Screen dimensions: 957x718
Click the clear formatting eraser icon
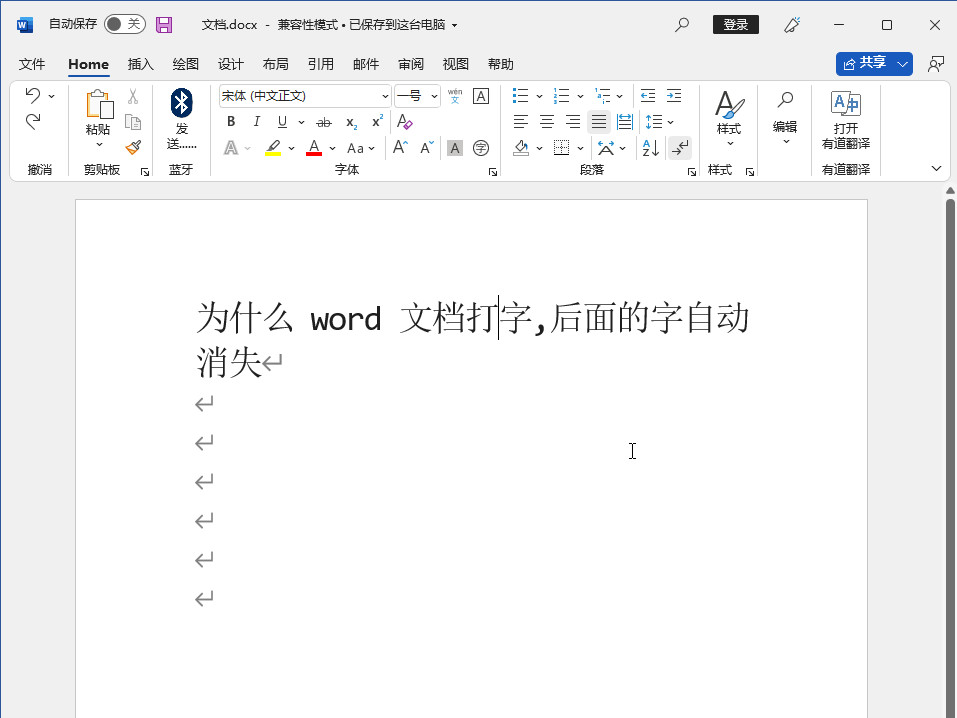click(x=404, y=122)
